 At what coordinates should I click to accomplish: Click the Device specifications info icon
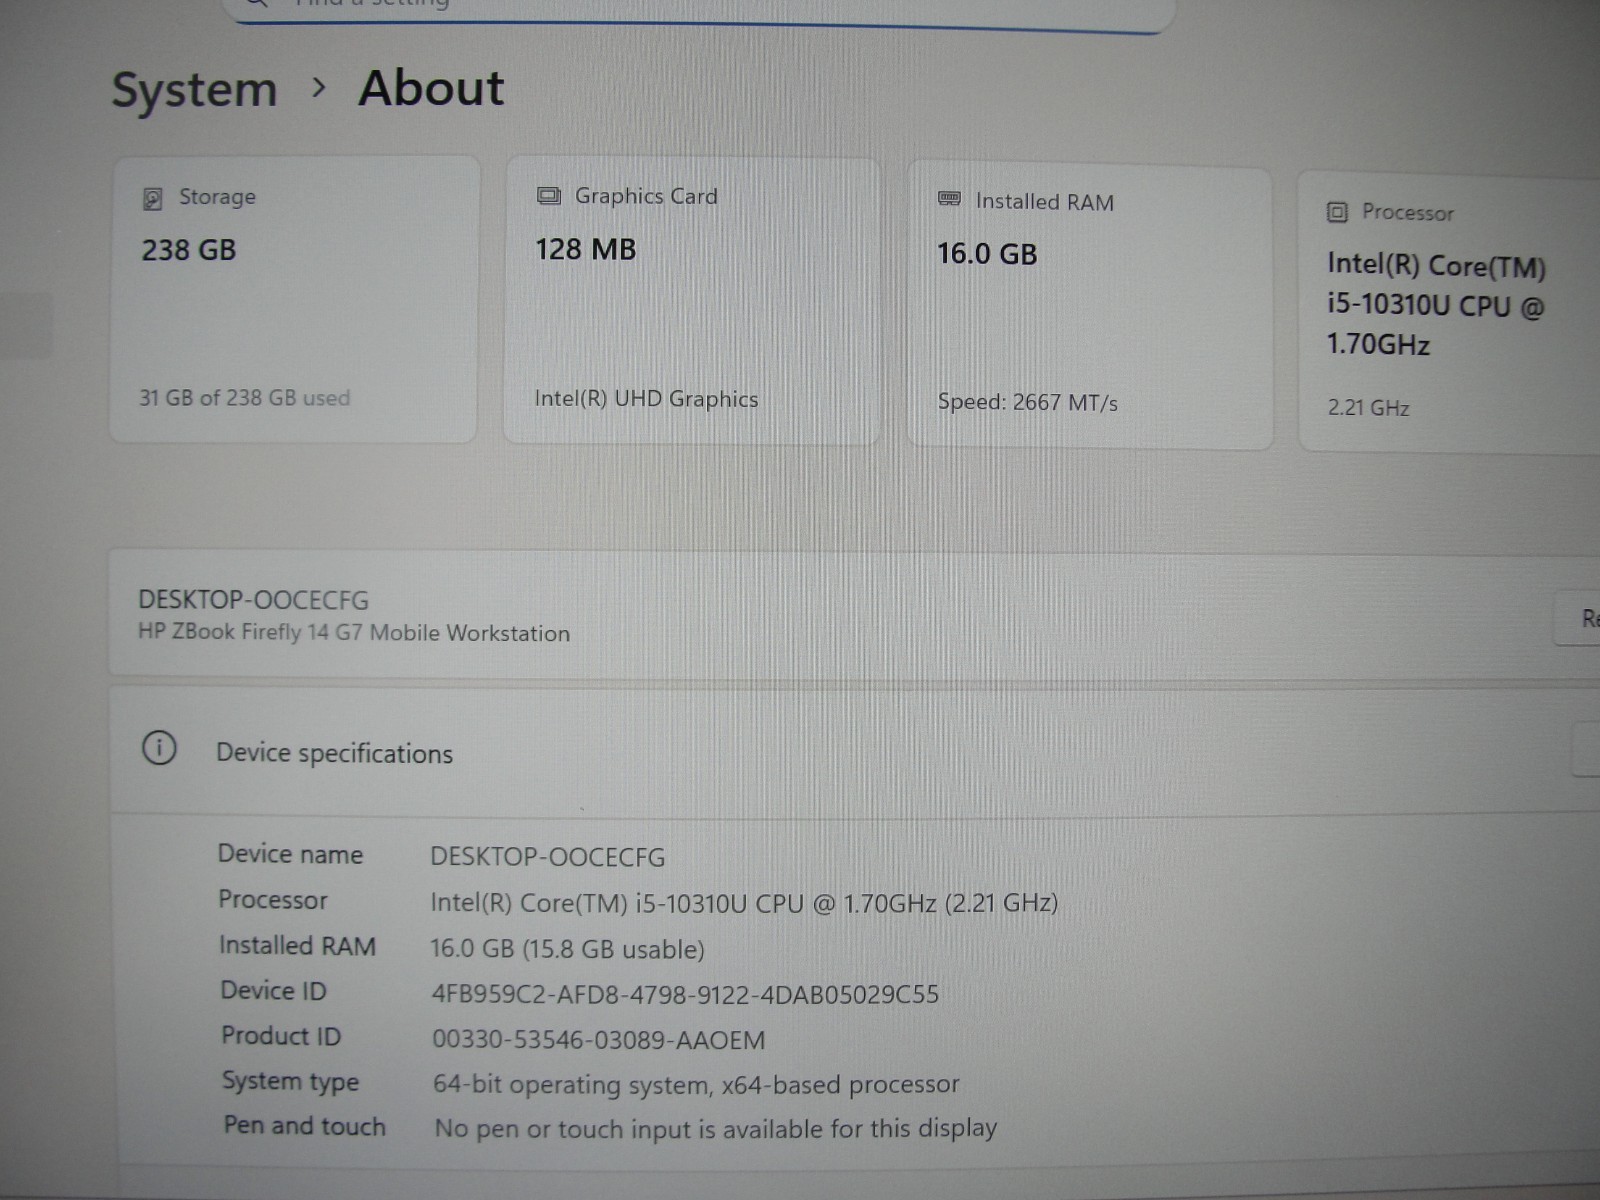[x=159, y=748]
